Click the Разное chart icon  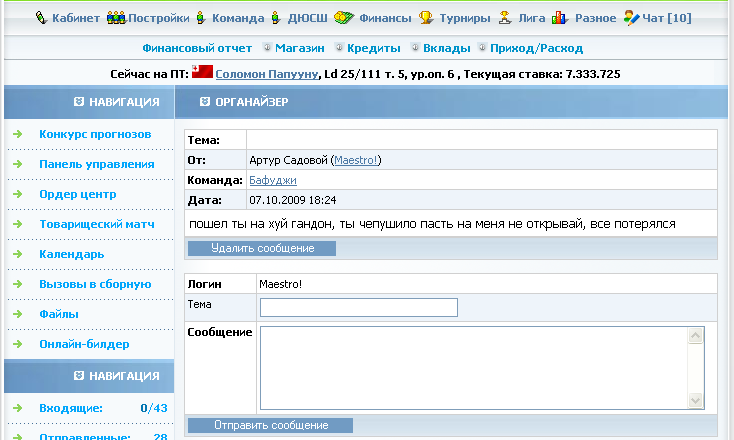coord(559,18)
